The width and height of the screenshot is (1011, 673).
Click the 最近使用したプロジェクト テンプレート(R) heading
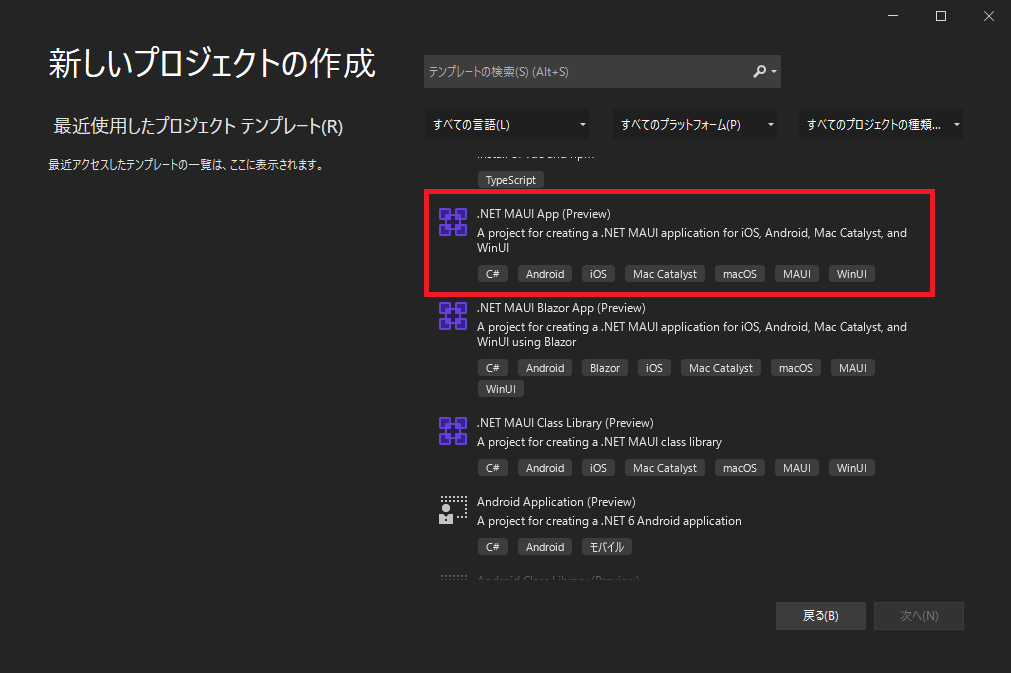(198, 126)
